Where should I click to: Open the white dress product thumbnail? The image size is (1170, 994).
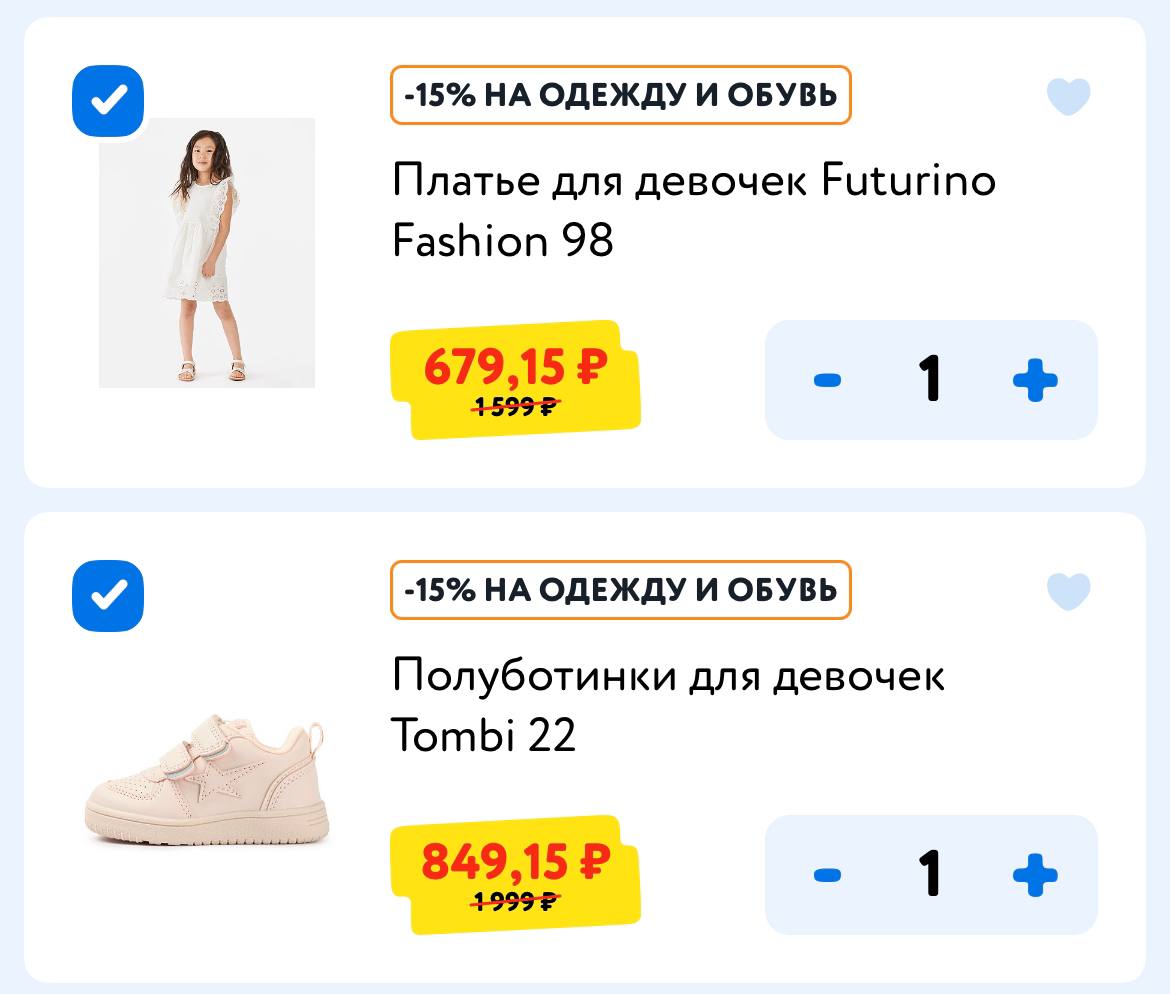207,253
